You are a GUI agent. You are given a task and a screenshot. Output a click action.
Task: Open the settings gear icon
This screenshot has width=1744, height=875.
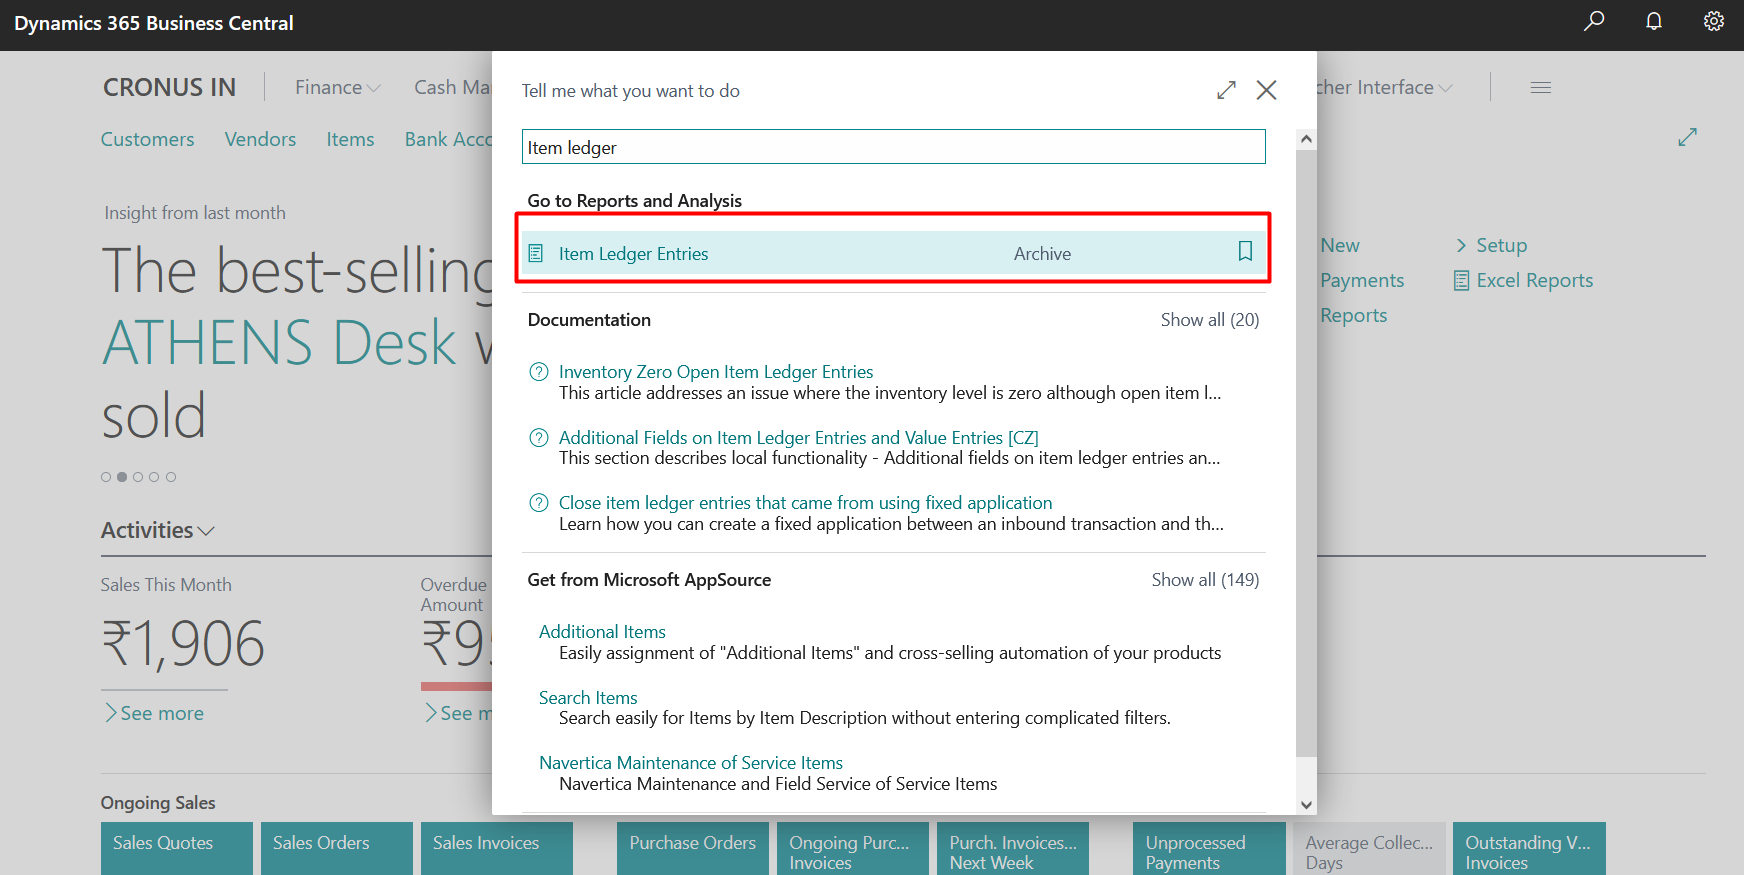1714,21
